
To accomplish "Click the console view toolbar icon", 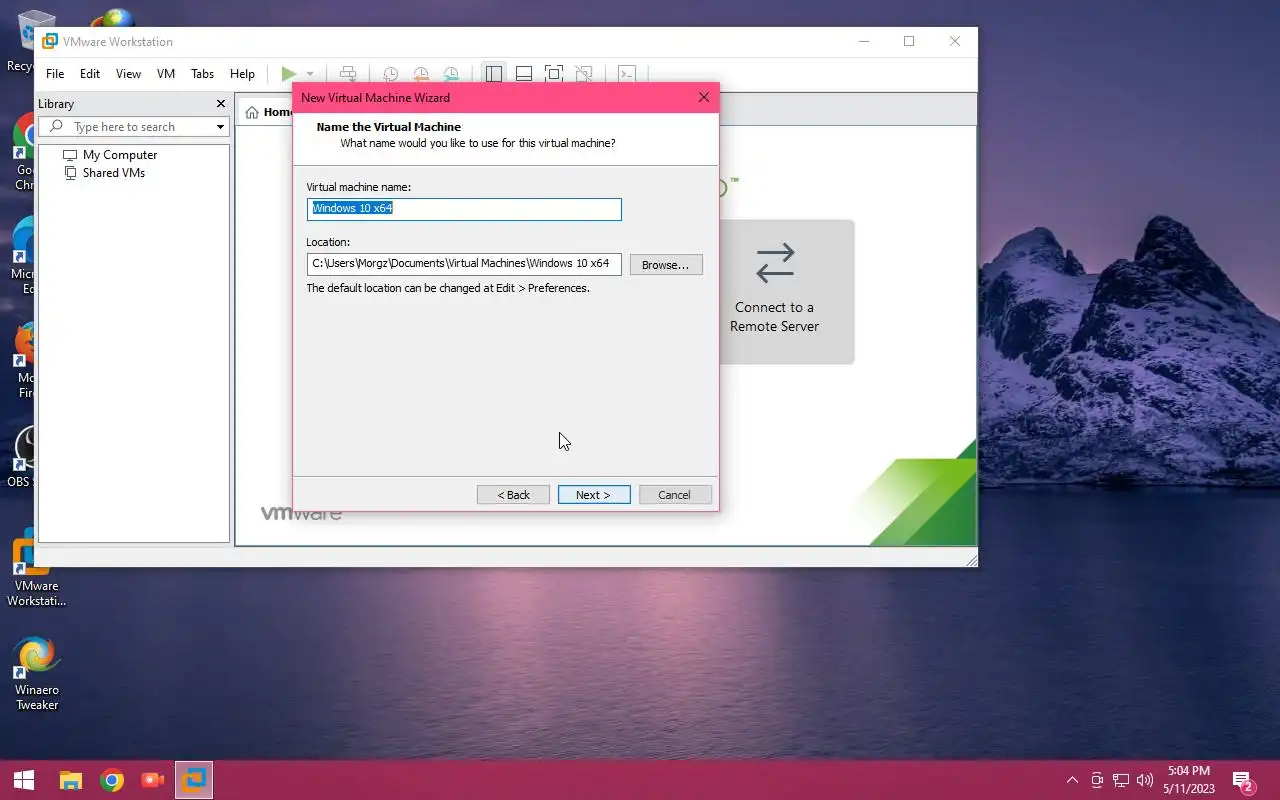I will pyautogui.click(x=627, y=74).
